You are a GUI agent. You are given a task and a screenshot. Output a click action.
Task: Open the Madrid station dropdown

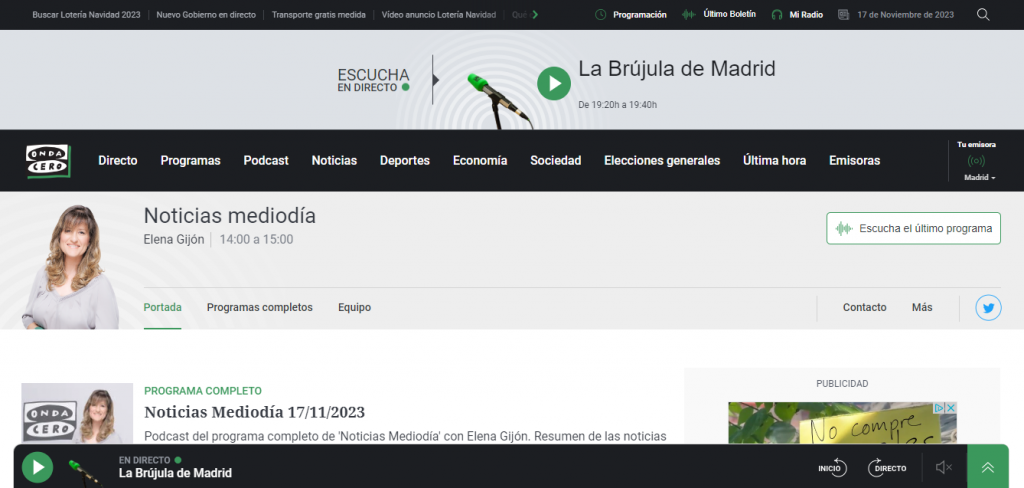point(979,177)
